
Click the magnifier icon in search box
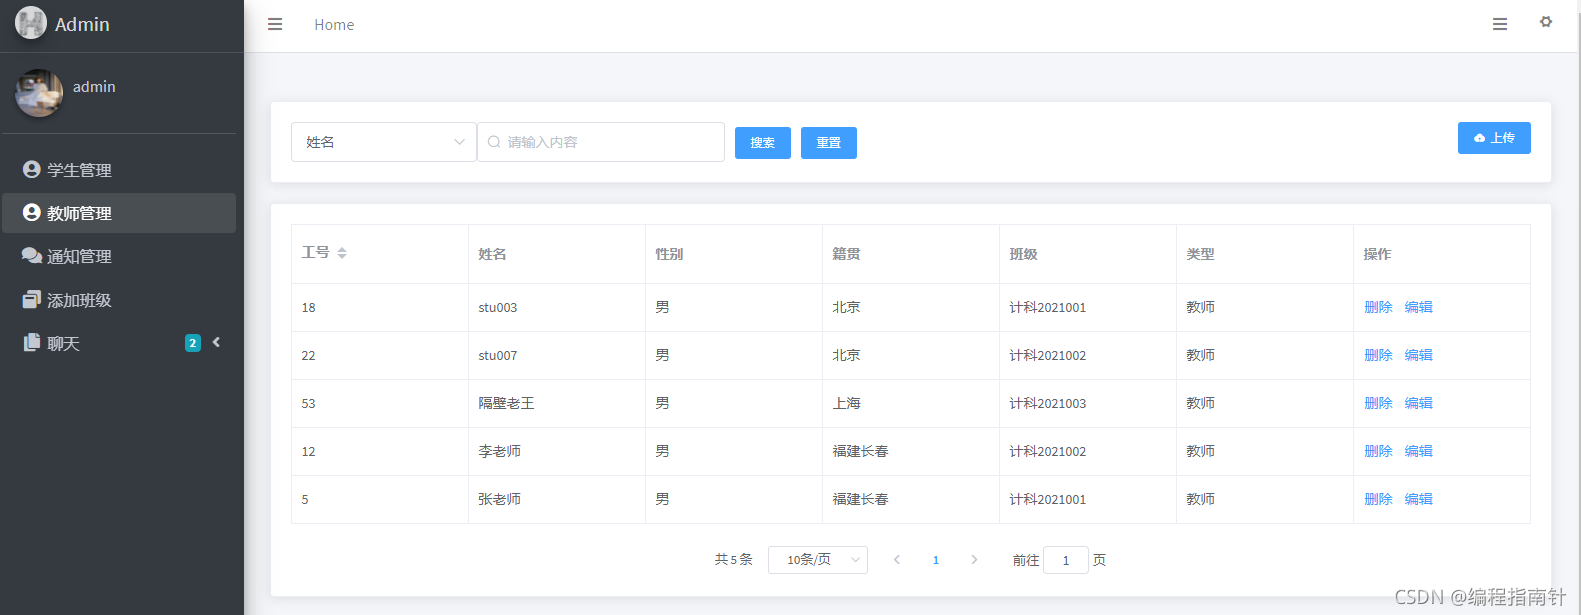point(494,142)
